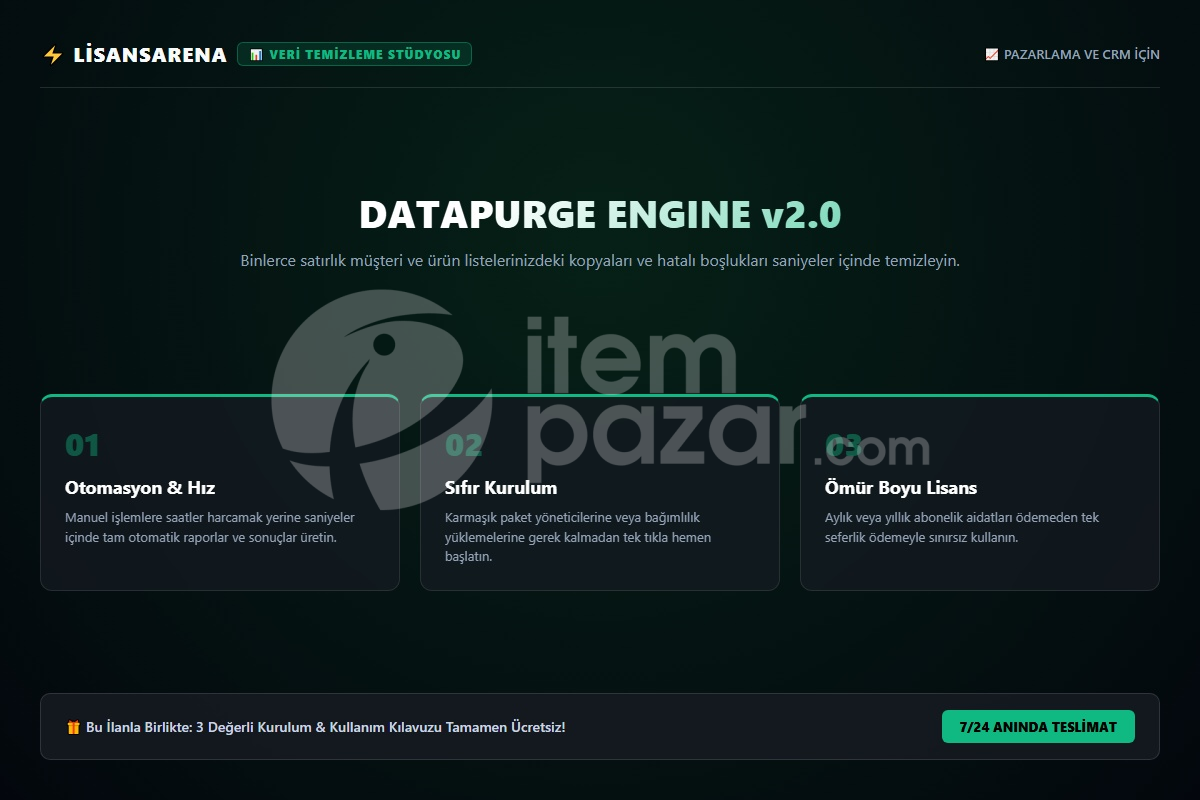
Task: Click the chart icon in the studio badge
Action: tap(256, 54)
